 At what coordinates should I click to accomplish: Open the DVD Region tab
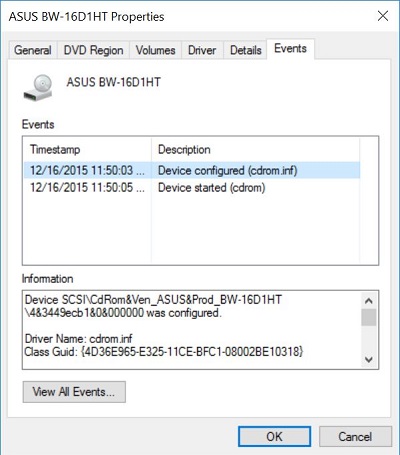pos(93,50)
